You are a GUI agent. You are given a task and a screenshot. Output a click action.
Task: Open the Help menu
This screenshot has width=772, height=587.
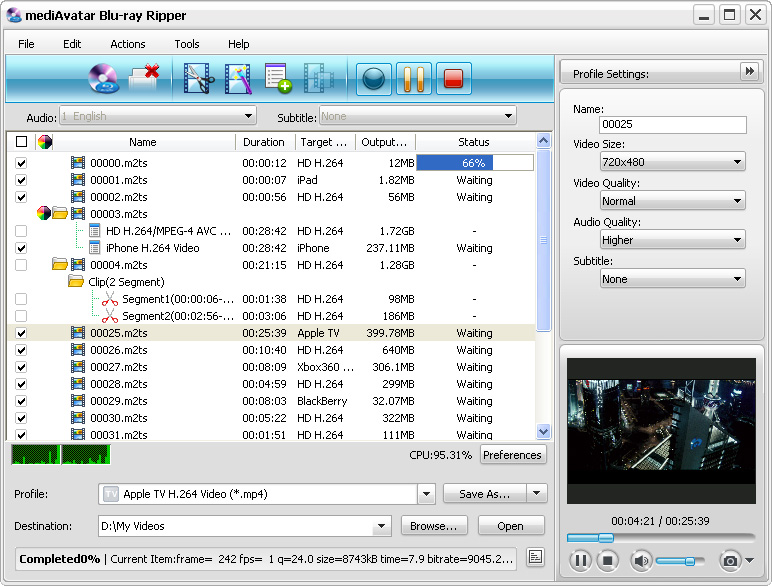pyautogui.click(x=238, y=44)
